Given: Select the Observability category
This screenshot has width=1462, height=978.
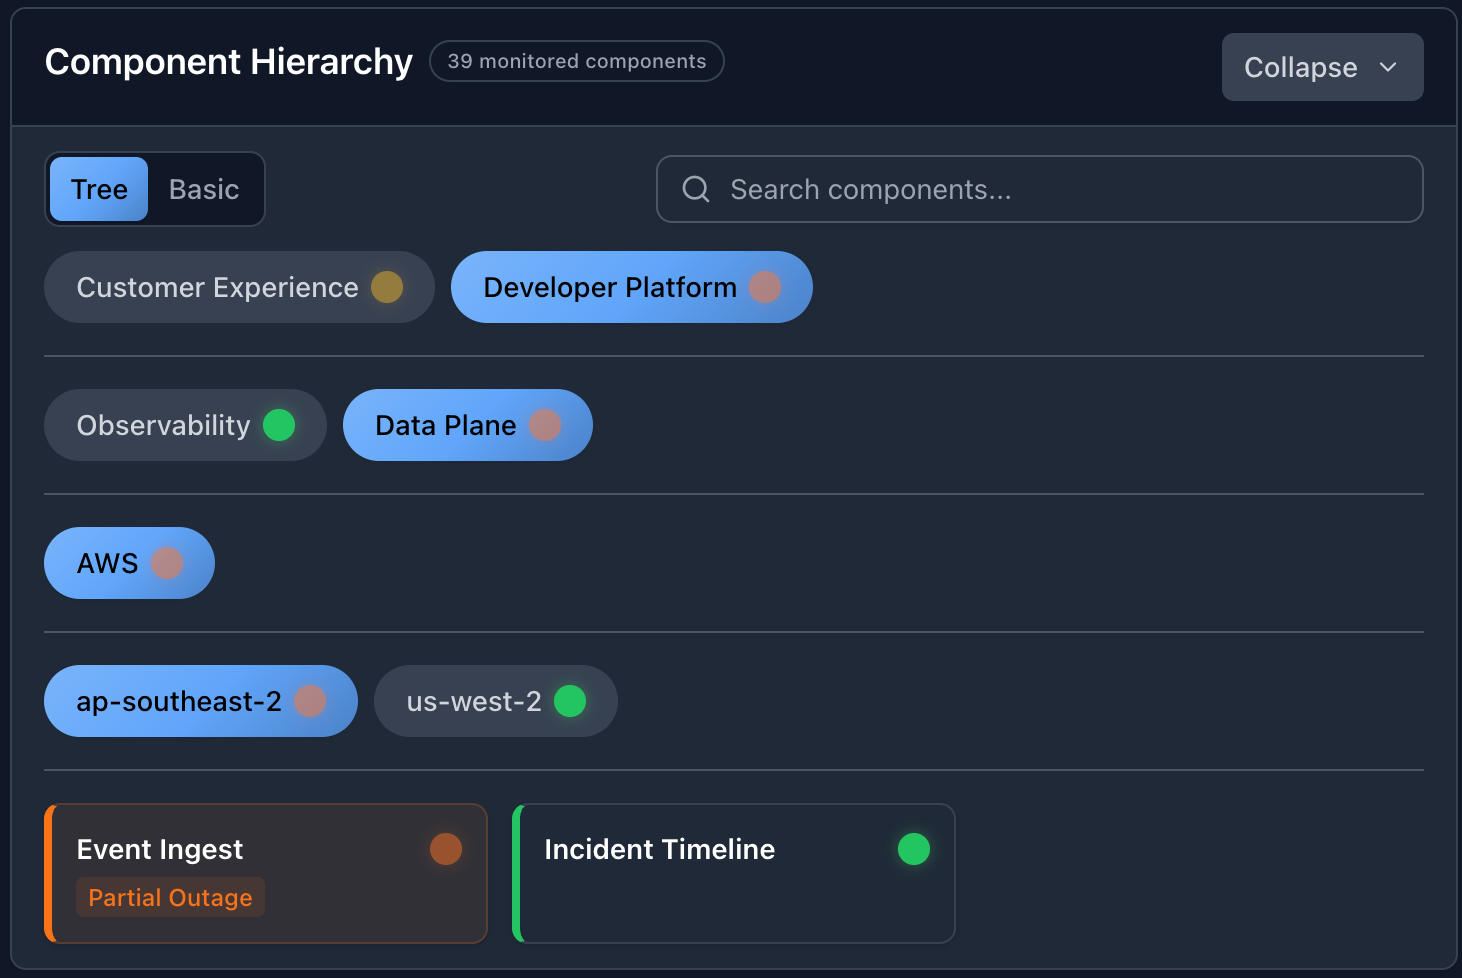Looking at the screenshot, I should click(163, 425).
